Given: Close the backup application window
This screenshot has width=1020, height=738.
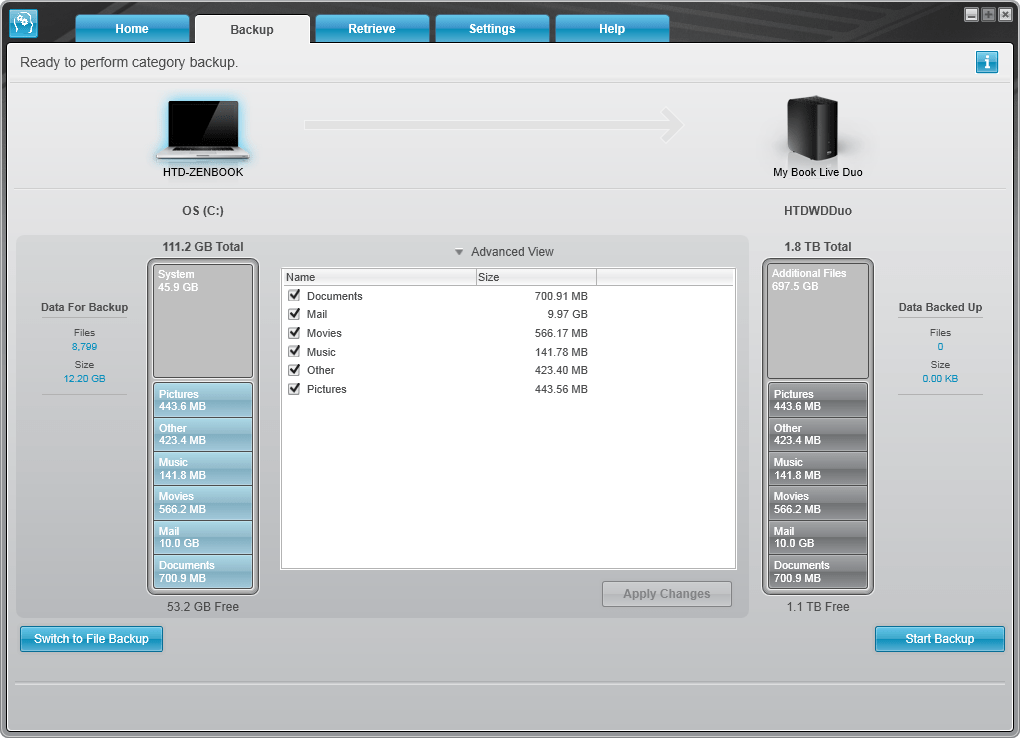Looking at the screenshot, I should (1005, 14).
